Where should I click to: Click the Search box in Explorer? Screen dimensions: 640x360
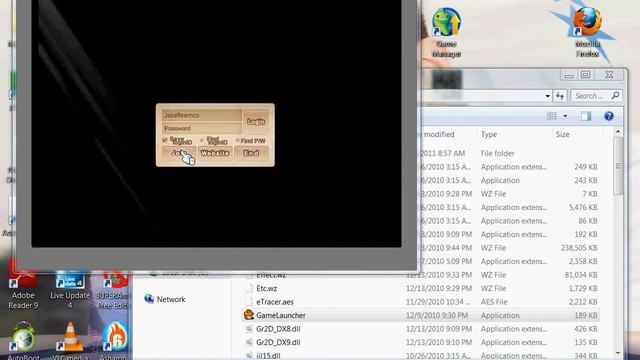[x=596, y=96]
